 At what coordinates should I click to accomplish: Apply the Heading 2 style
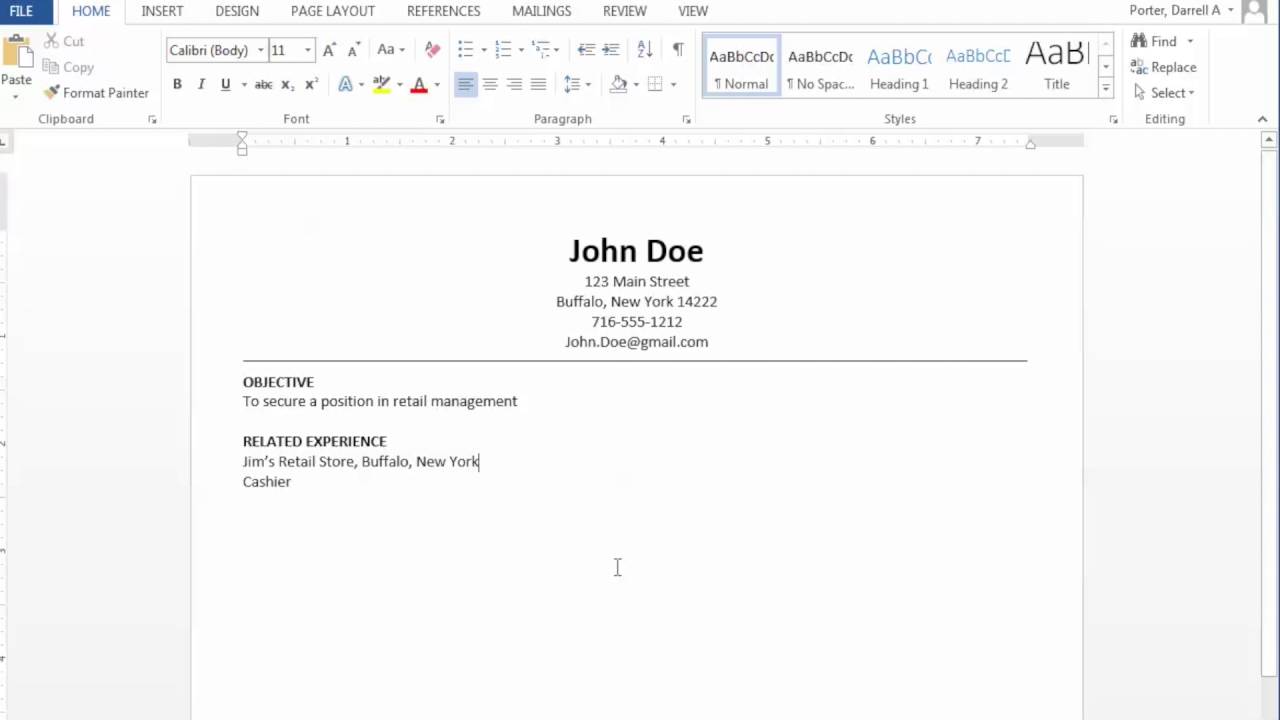pyautogui.click(x=978, y=66)
